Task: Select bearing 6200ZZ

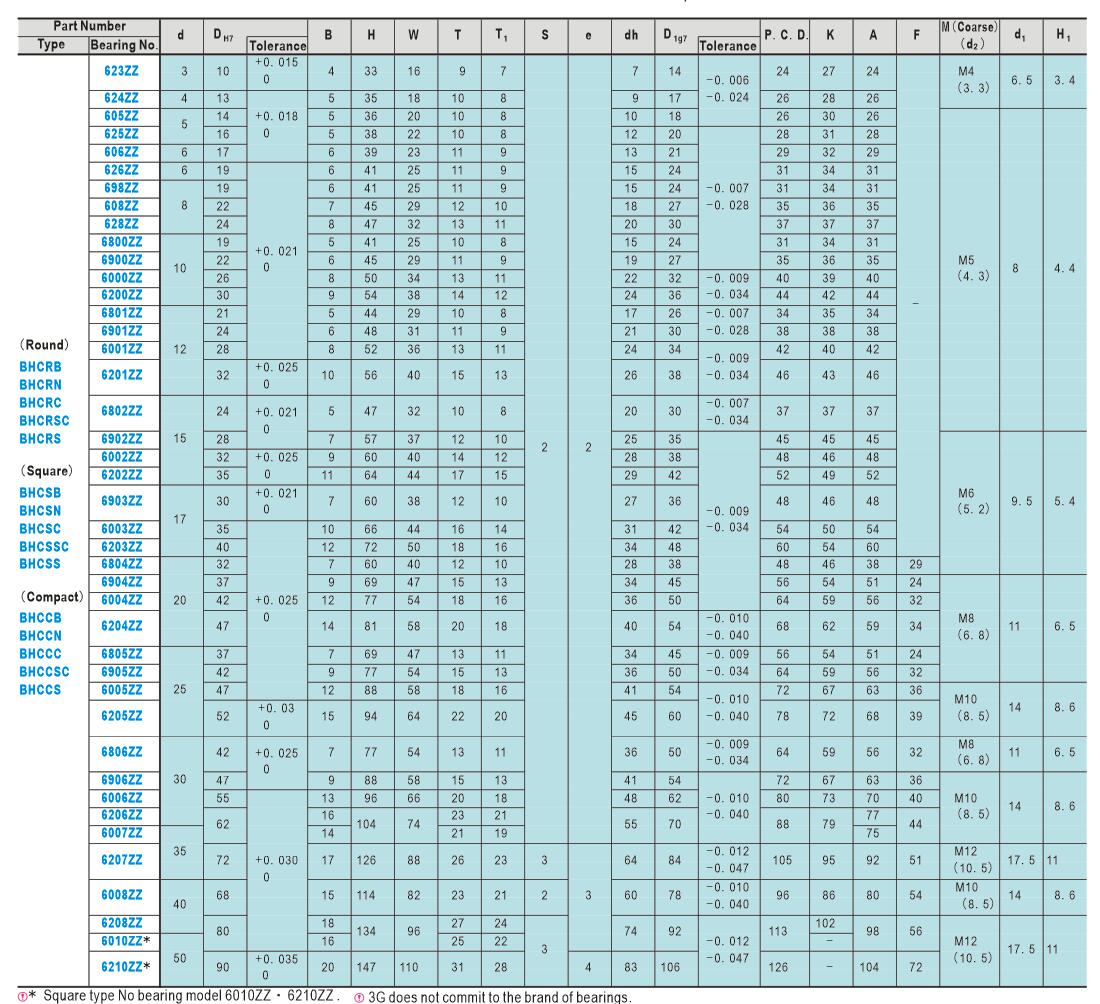Action: 121,295
